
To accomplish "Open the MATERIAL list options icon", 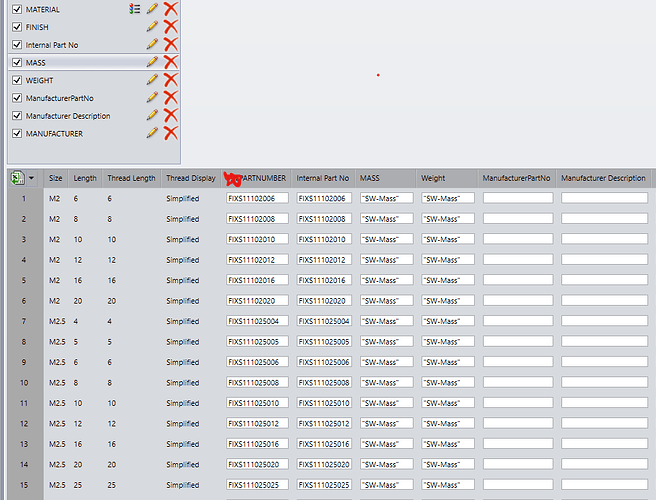I will (135, 9).
